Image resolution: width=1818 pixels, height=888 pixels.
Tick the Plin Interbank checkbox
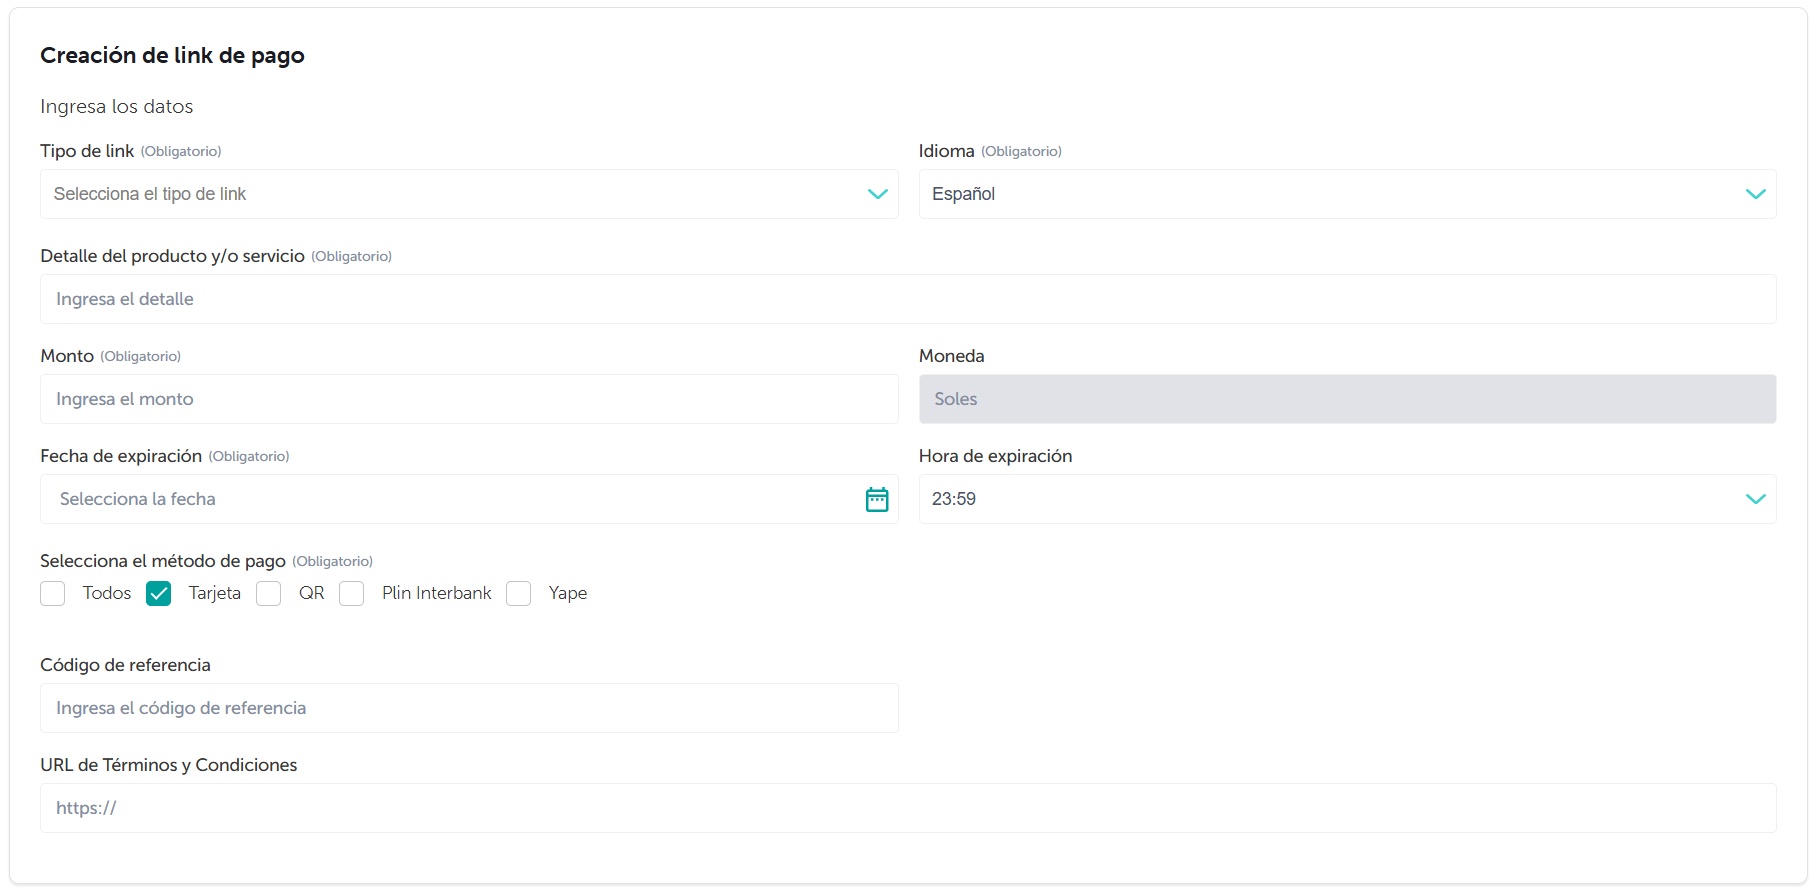352,594
